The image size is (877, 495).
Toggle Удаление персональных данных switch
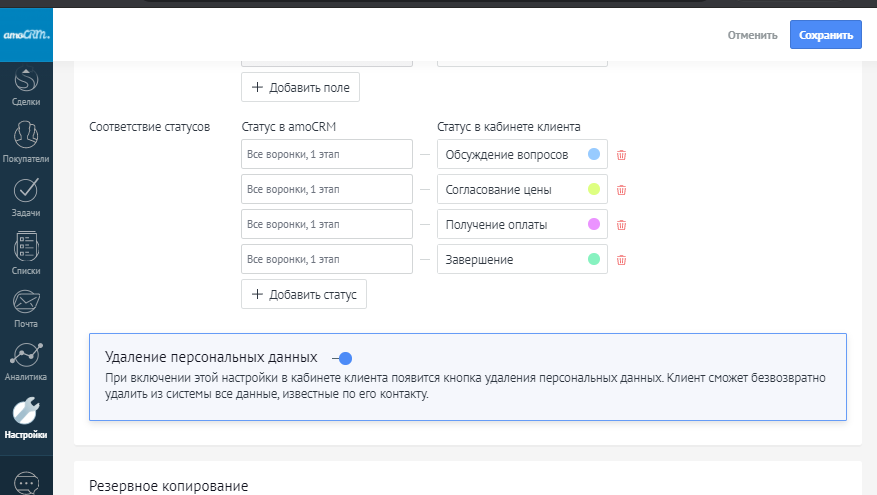[342, 358]
